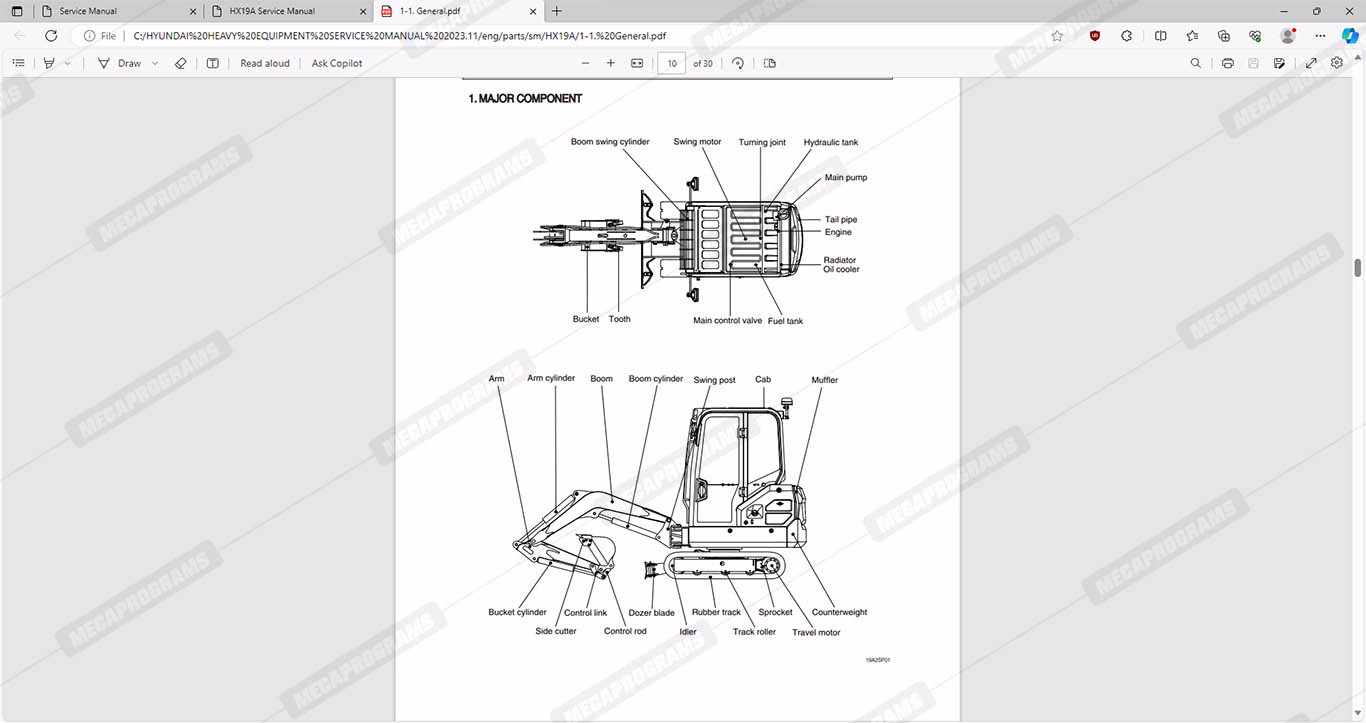Click the Read aloud button
The width and height of the screenshot is (1366, 723).
pos(265,63)
